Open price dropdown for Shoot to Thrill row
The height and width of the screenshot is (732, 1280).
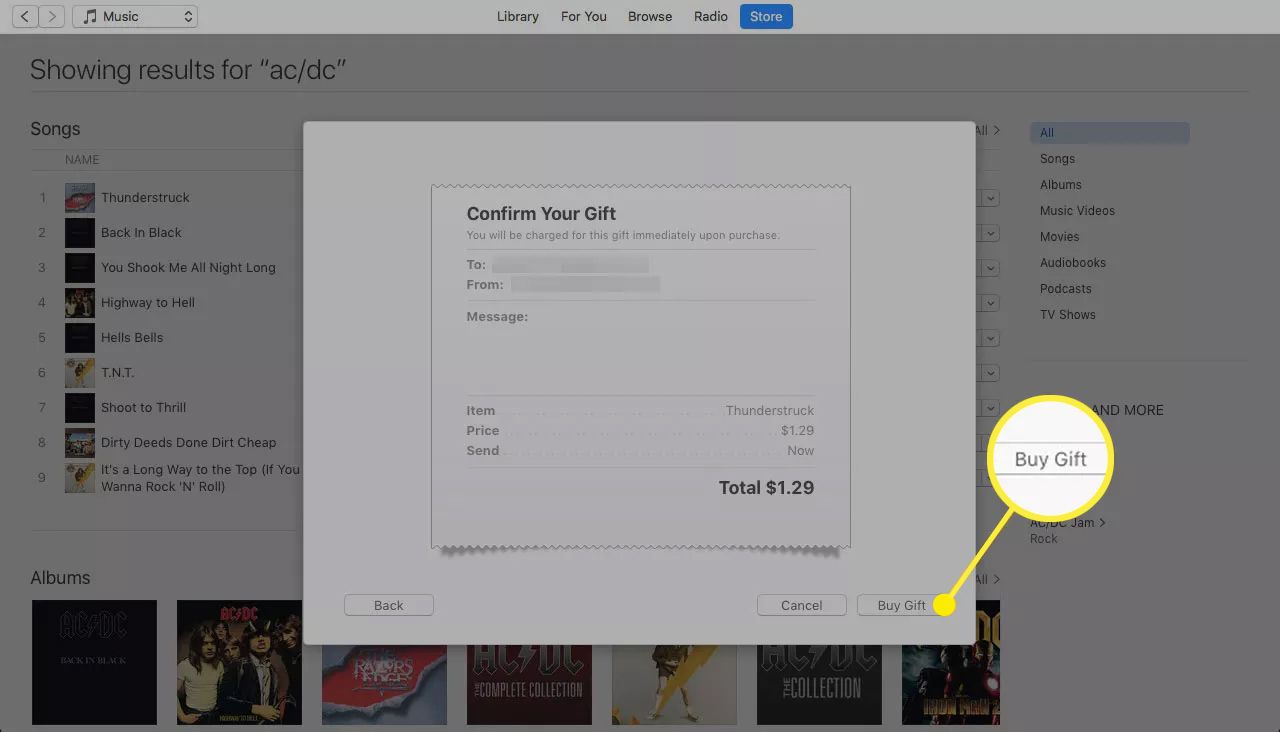tap(990, 408)
